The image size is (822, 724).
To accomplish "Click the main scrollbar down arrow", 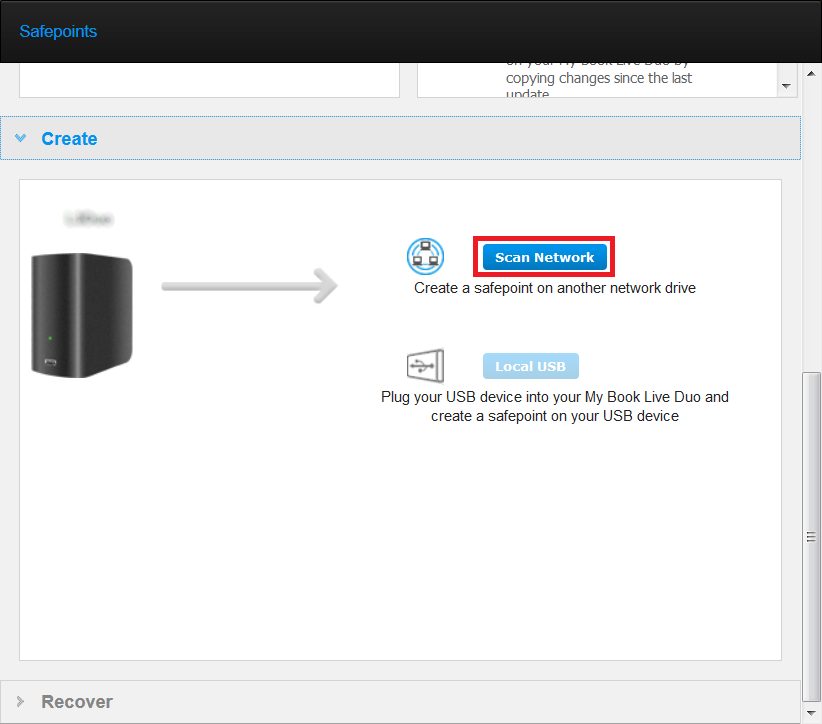I will [812, 714].
